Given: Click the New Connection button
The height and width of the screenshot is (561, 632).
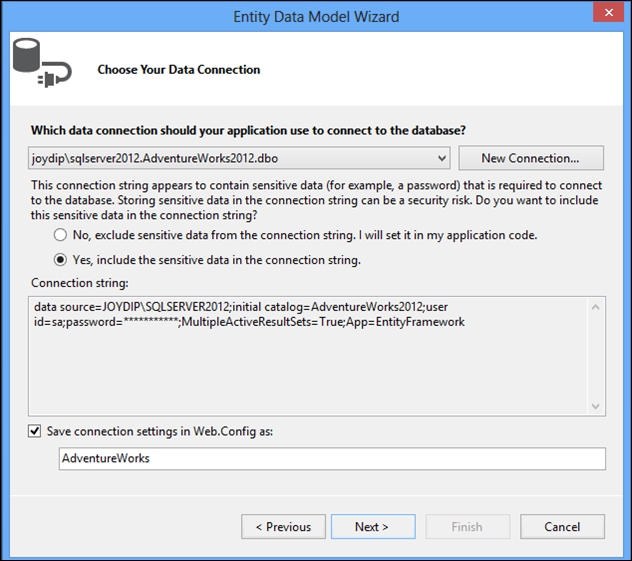Looking at the screenshot, I should (531, 158).
